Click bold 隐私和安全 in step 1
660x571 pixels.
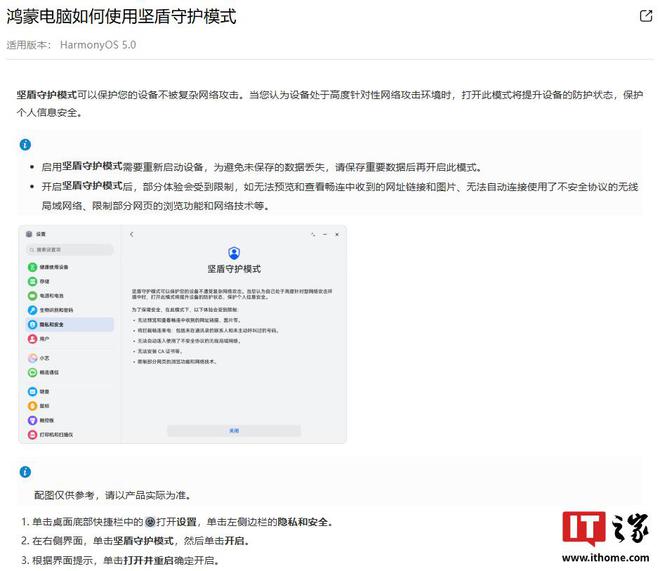[302, 522]
